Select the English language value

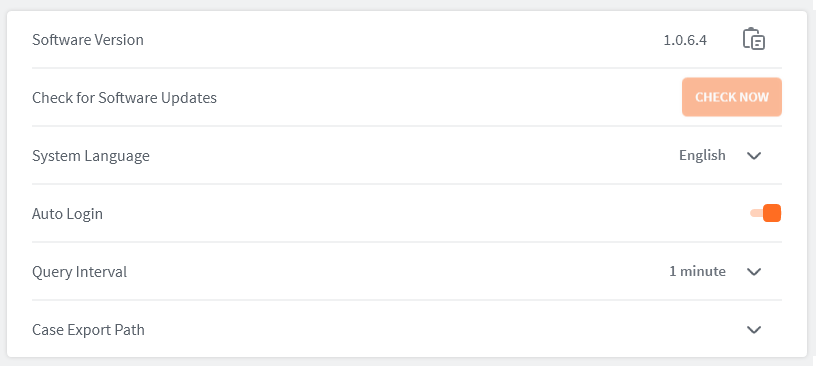coord(702,155)
